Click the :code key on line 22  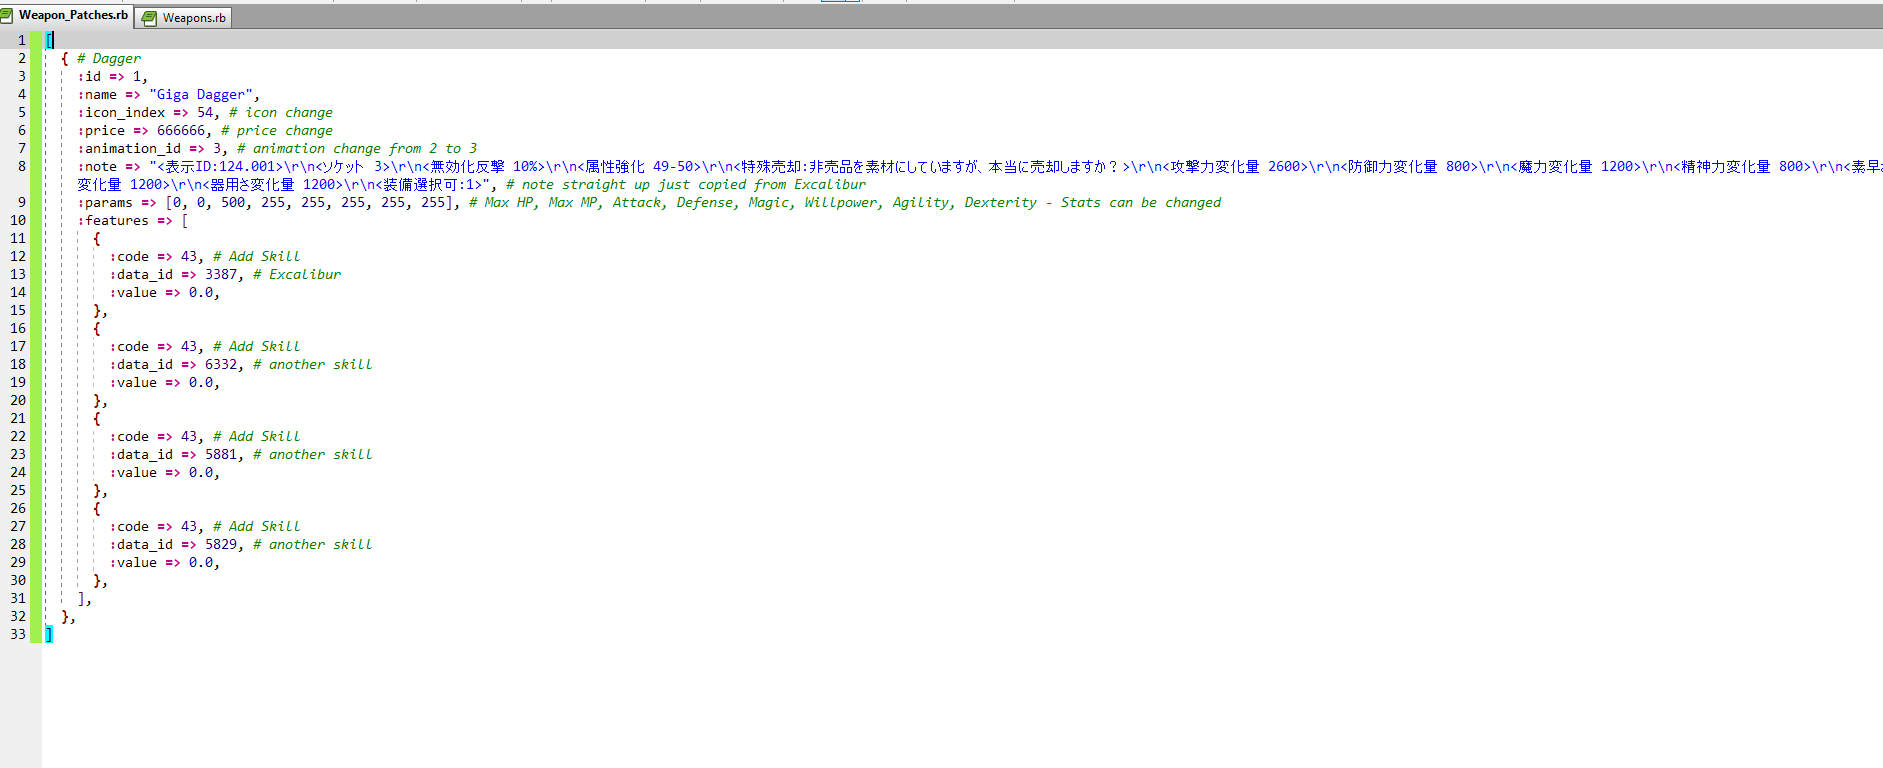click(x=129, y=436)
